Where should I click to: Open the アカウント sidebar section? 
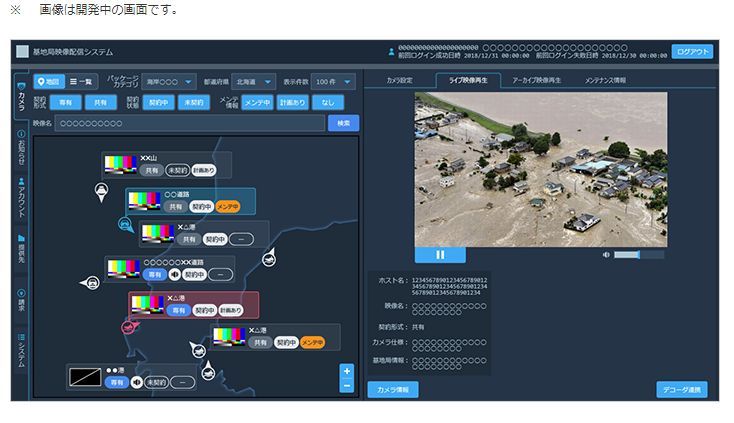(22, 201)
